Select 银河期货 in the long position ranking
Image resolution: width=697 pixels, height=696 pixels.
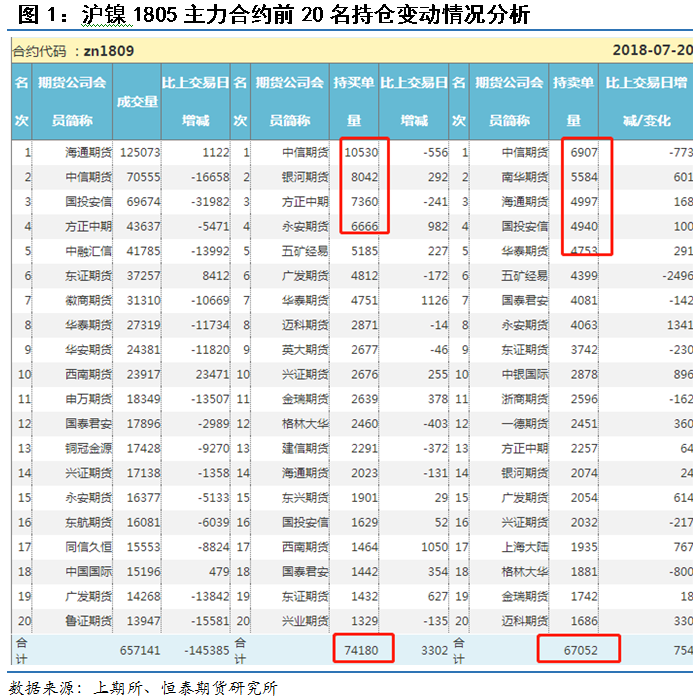pyautogui.click(x=305, y=177)
